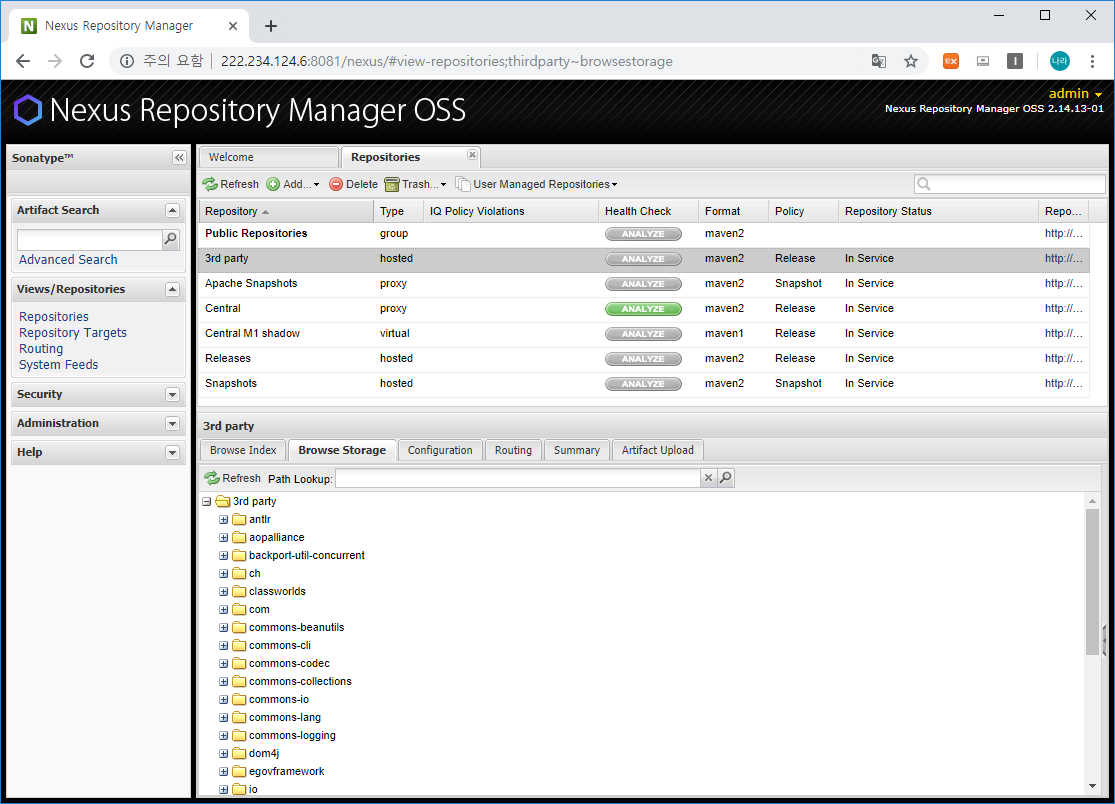
Task: Refresh the repositories list
Action: point(230,184)
